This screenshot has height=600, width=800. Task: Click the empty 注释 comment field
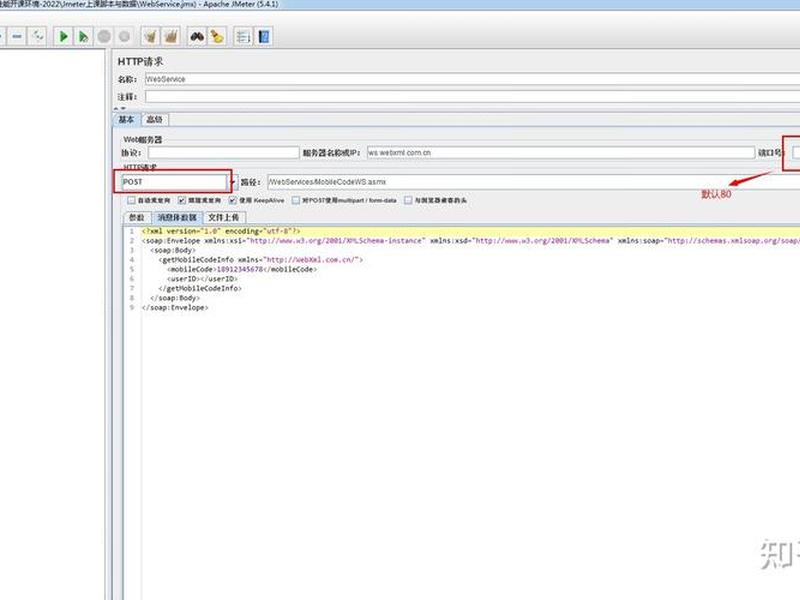pos(472,97)
